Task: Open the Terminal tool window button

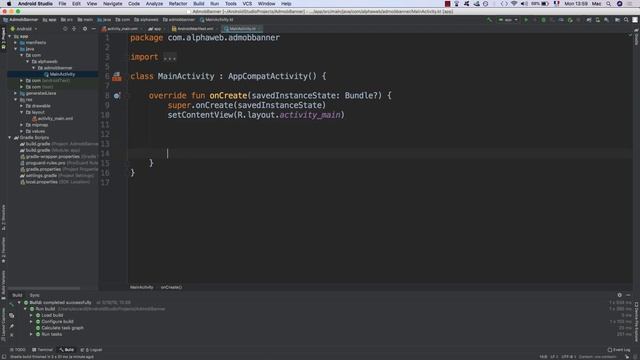Action: coord(42,350)
